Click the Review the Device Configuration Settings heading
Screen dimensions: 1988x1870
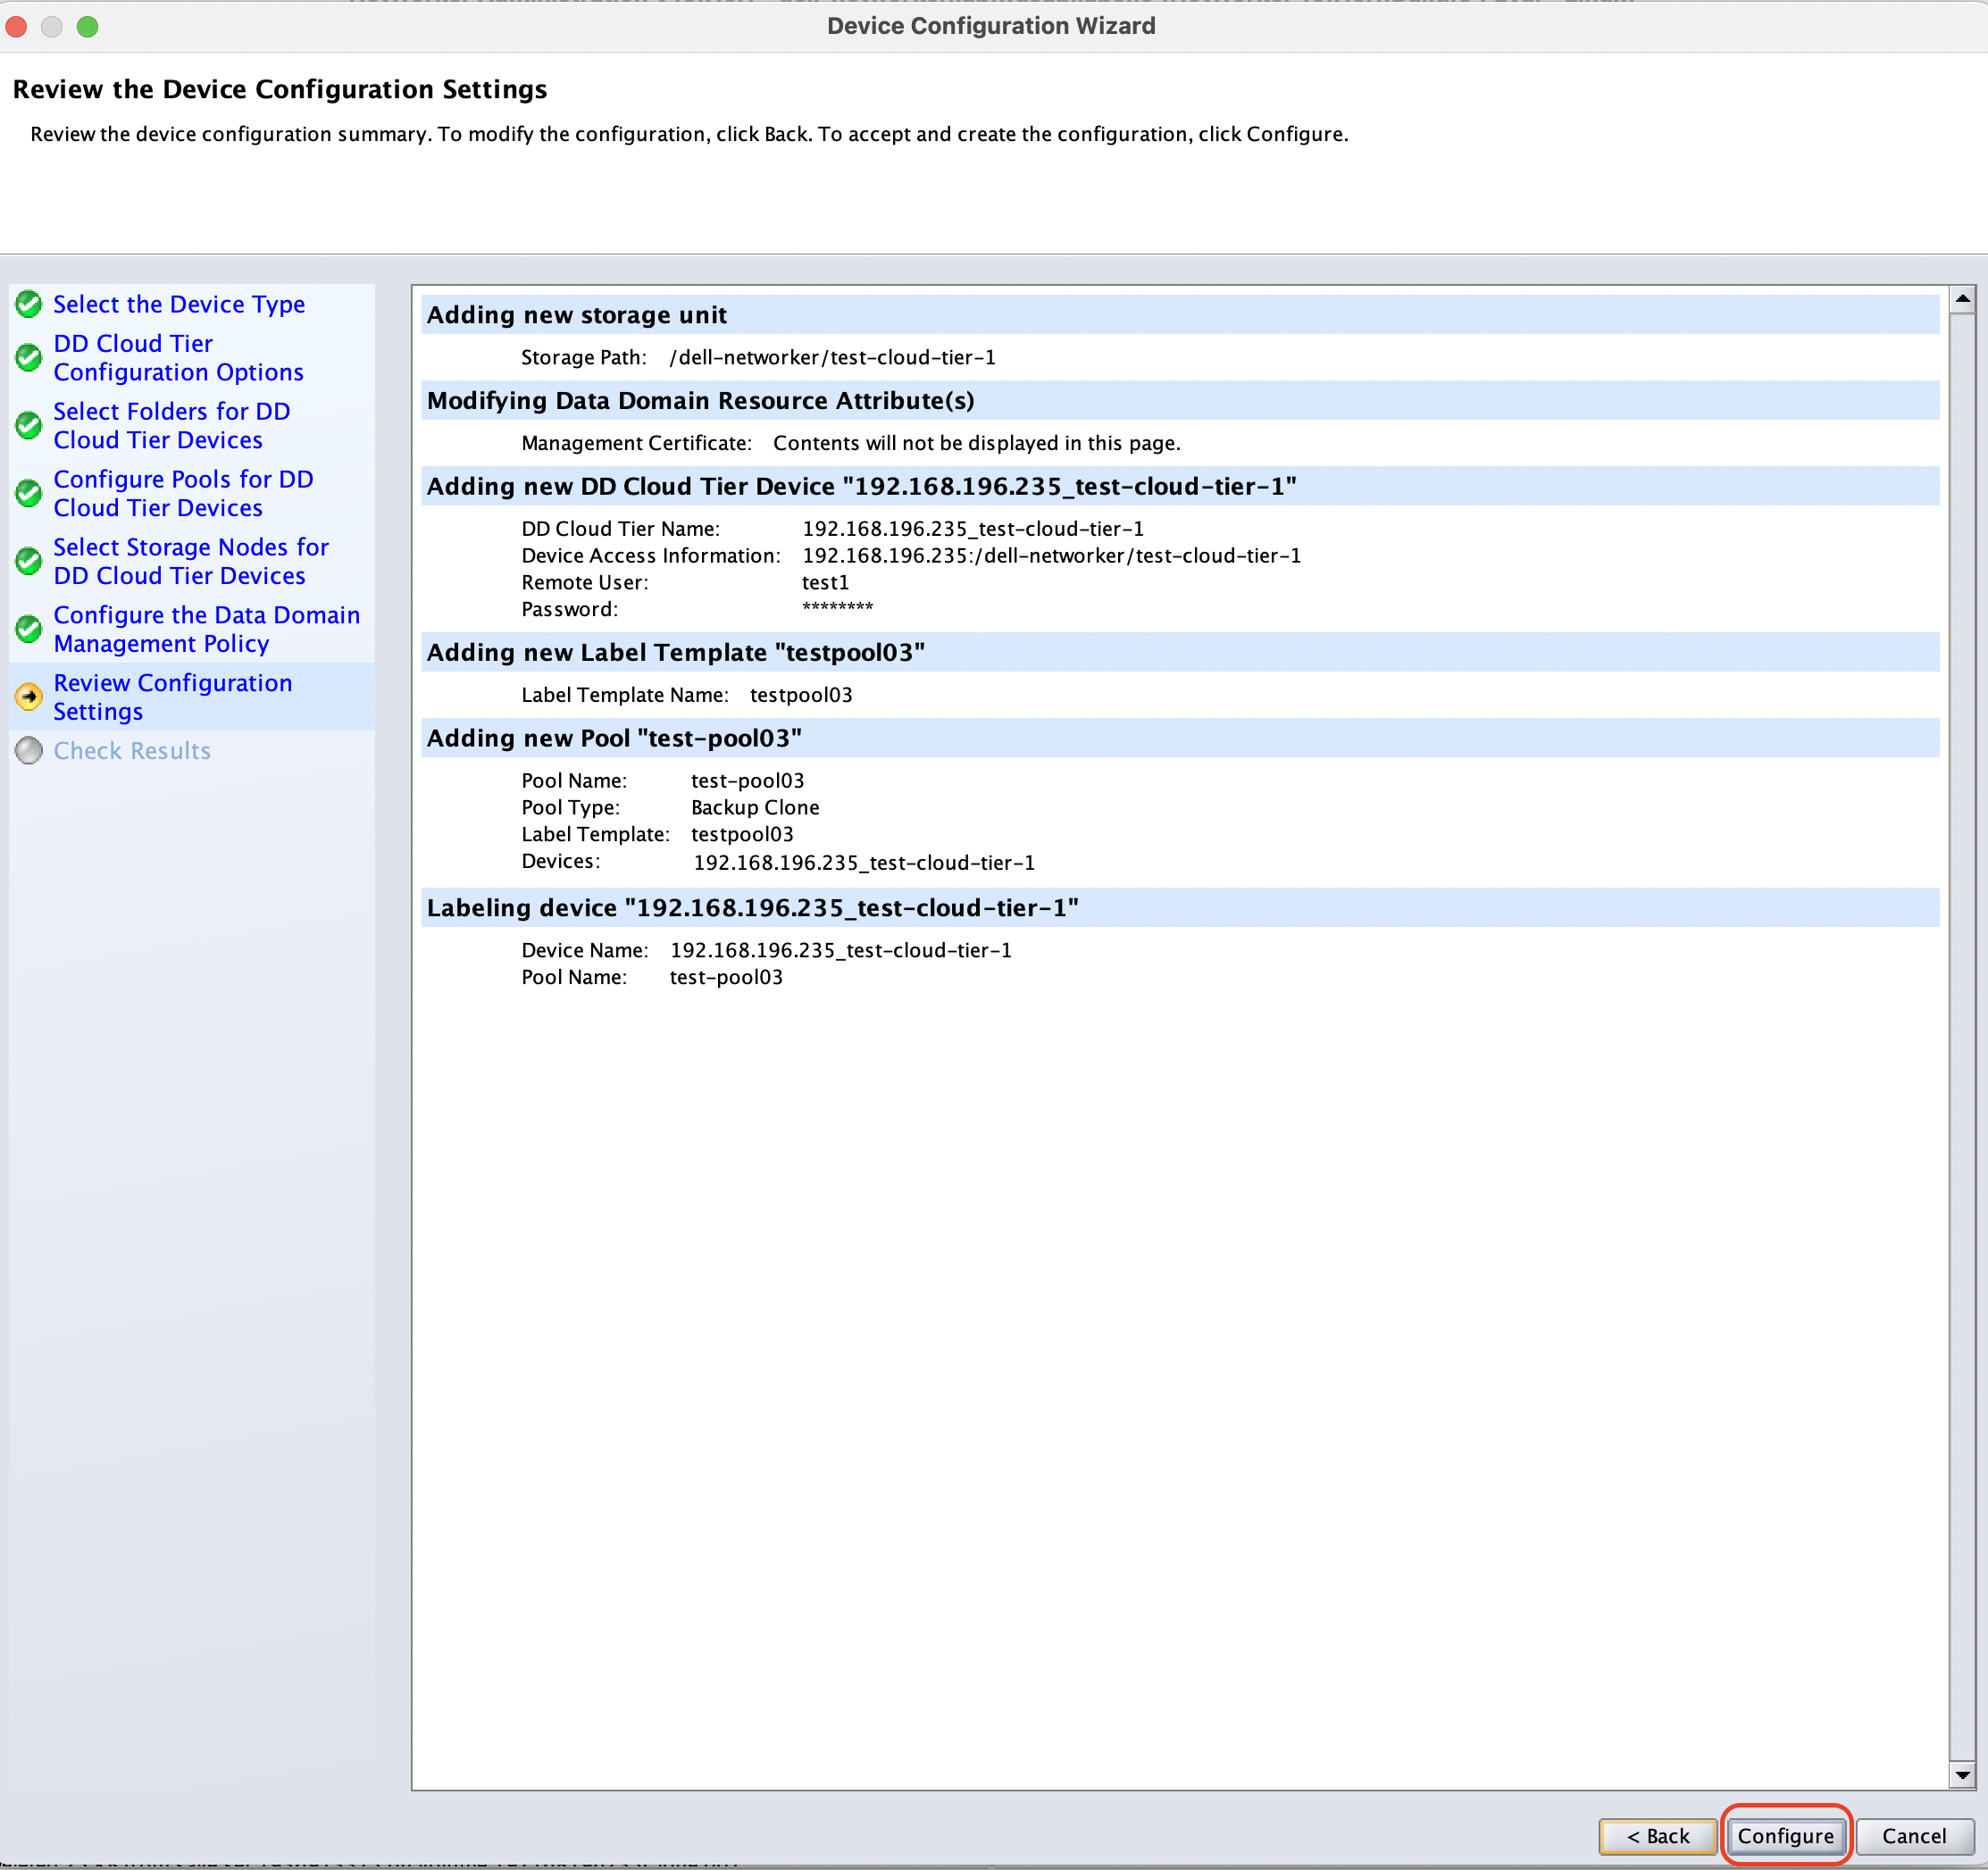(x=280, y=90)
